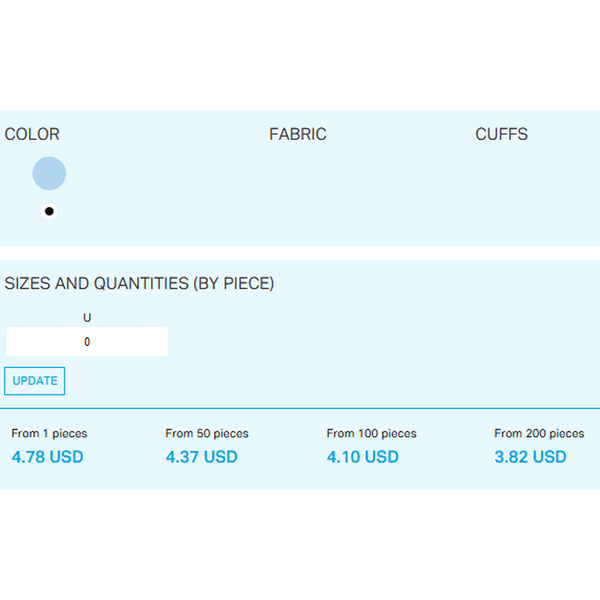The width and height of the screenshot is (600, 600).
Task: Click the From 200 pieces label
Action: (539, 434)
